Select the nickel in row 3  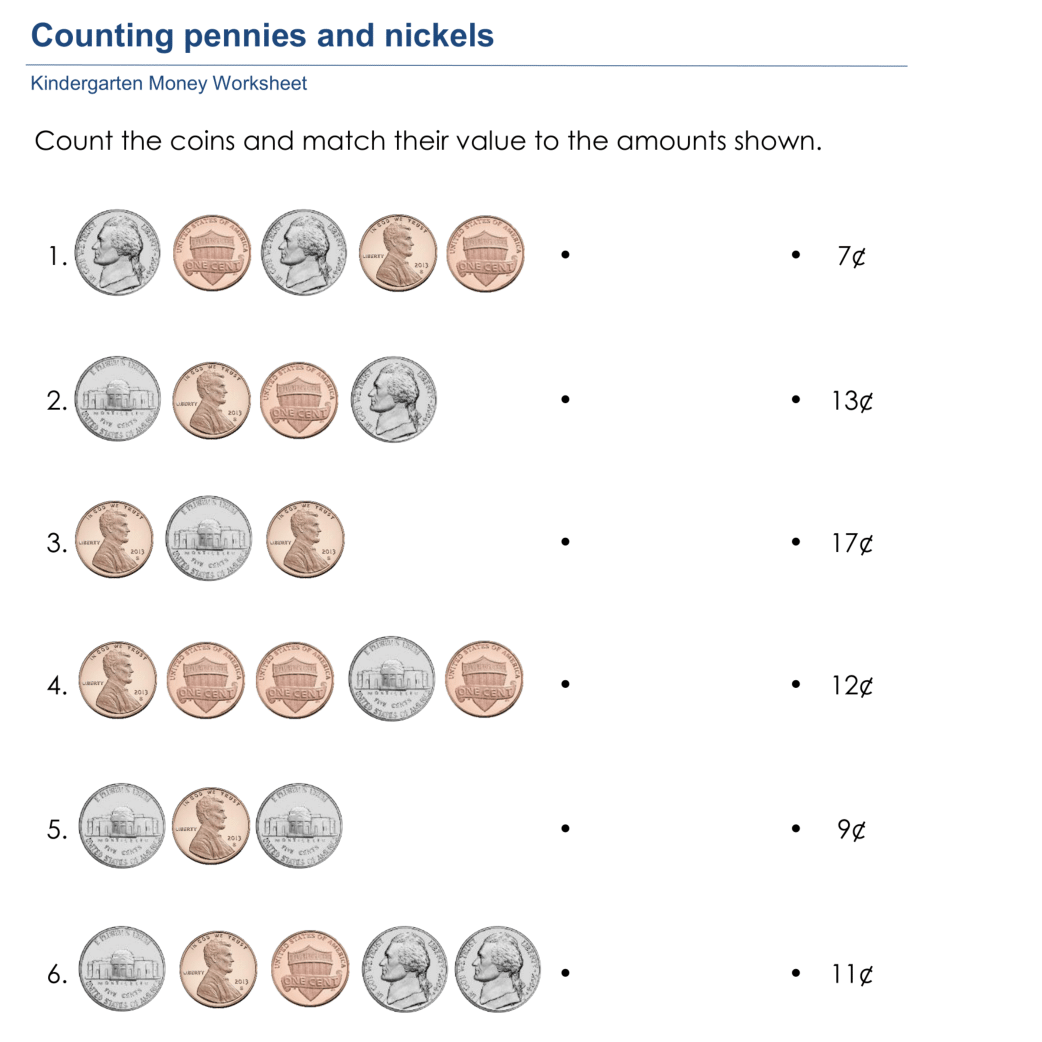[209, 541]
